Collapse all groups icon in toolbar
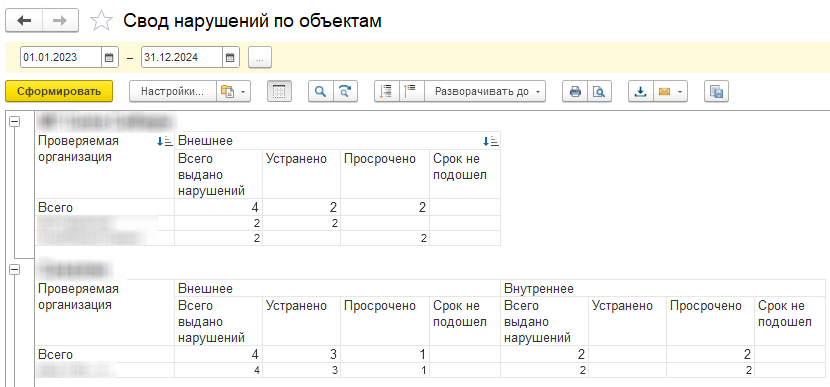The image size is (830, 387). pos(386,91)
